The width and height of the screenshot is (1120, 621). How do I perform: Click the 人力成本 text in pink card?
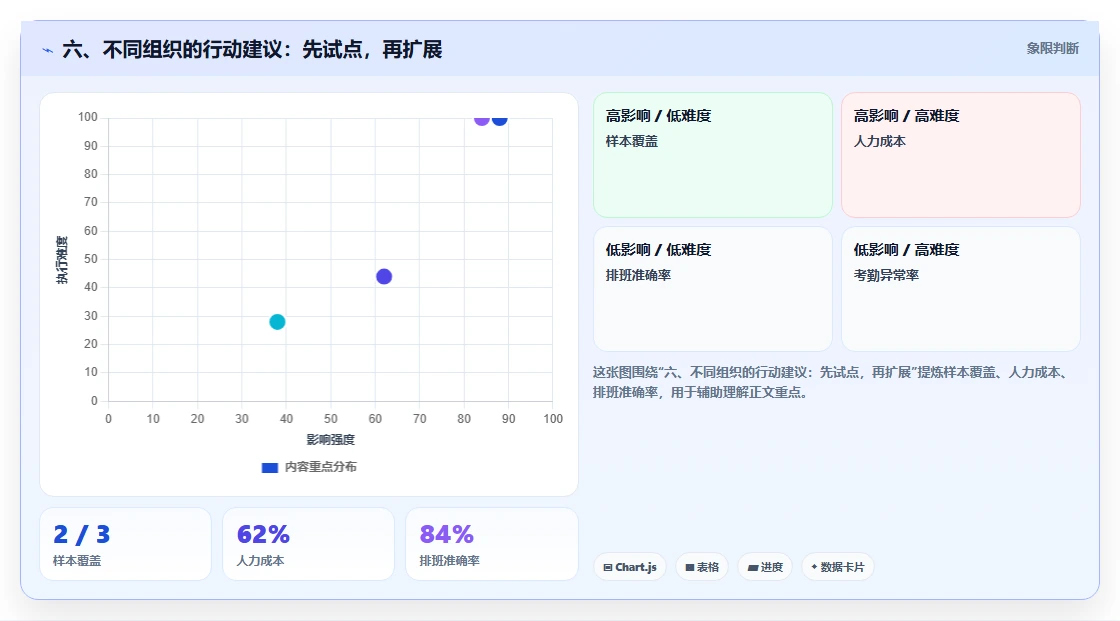point(879,141)
